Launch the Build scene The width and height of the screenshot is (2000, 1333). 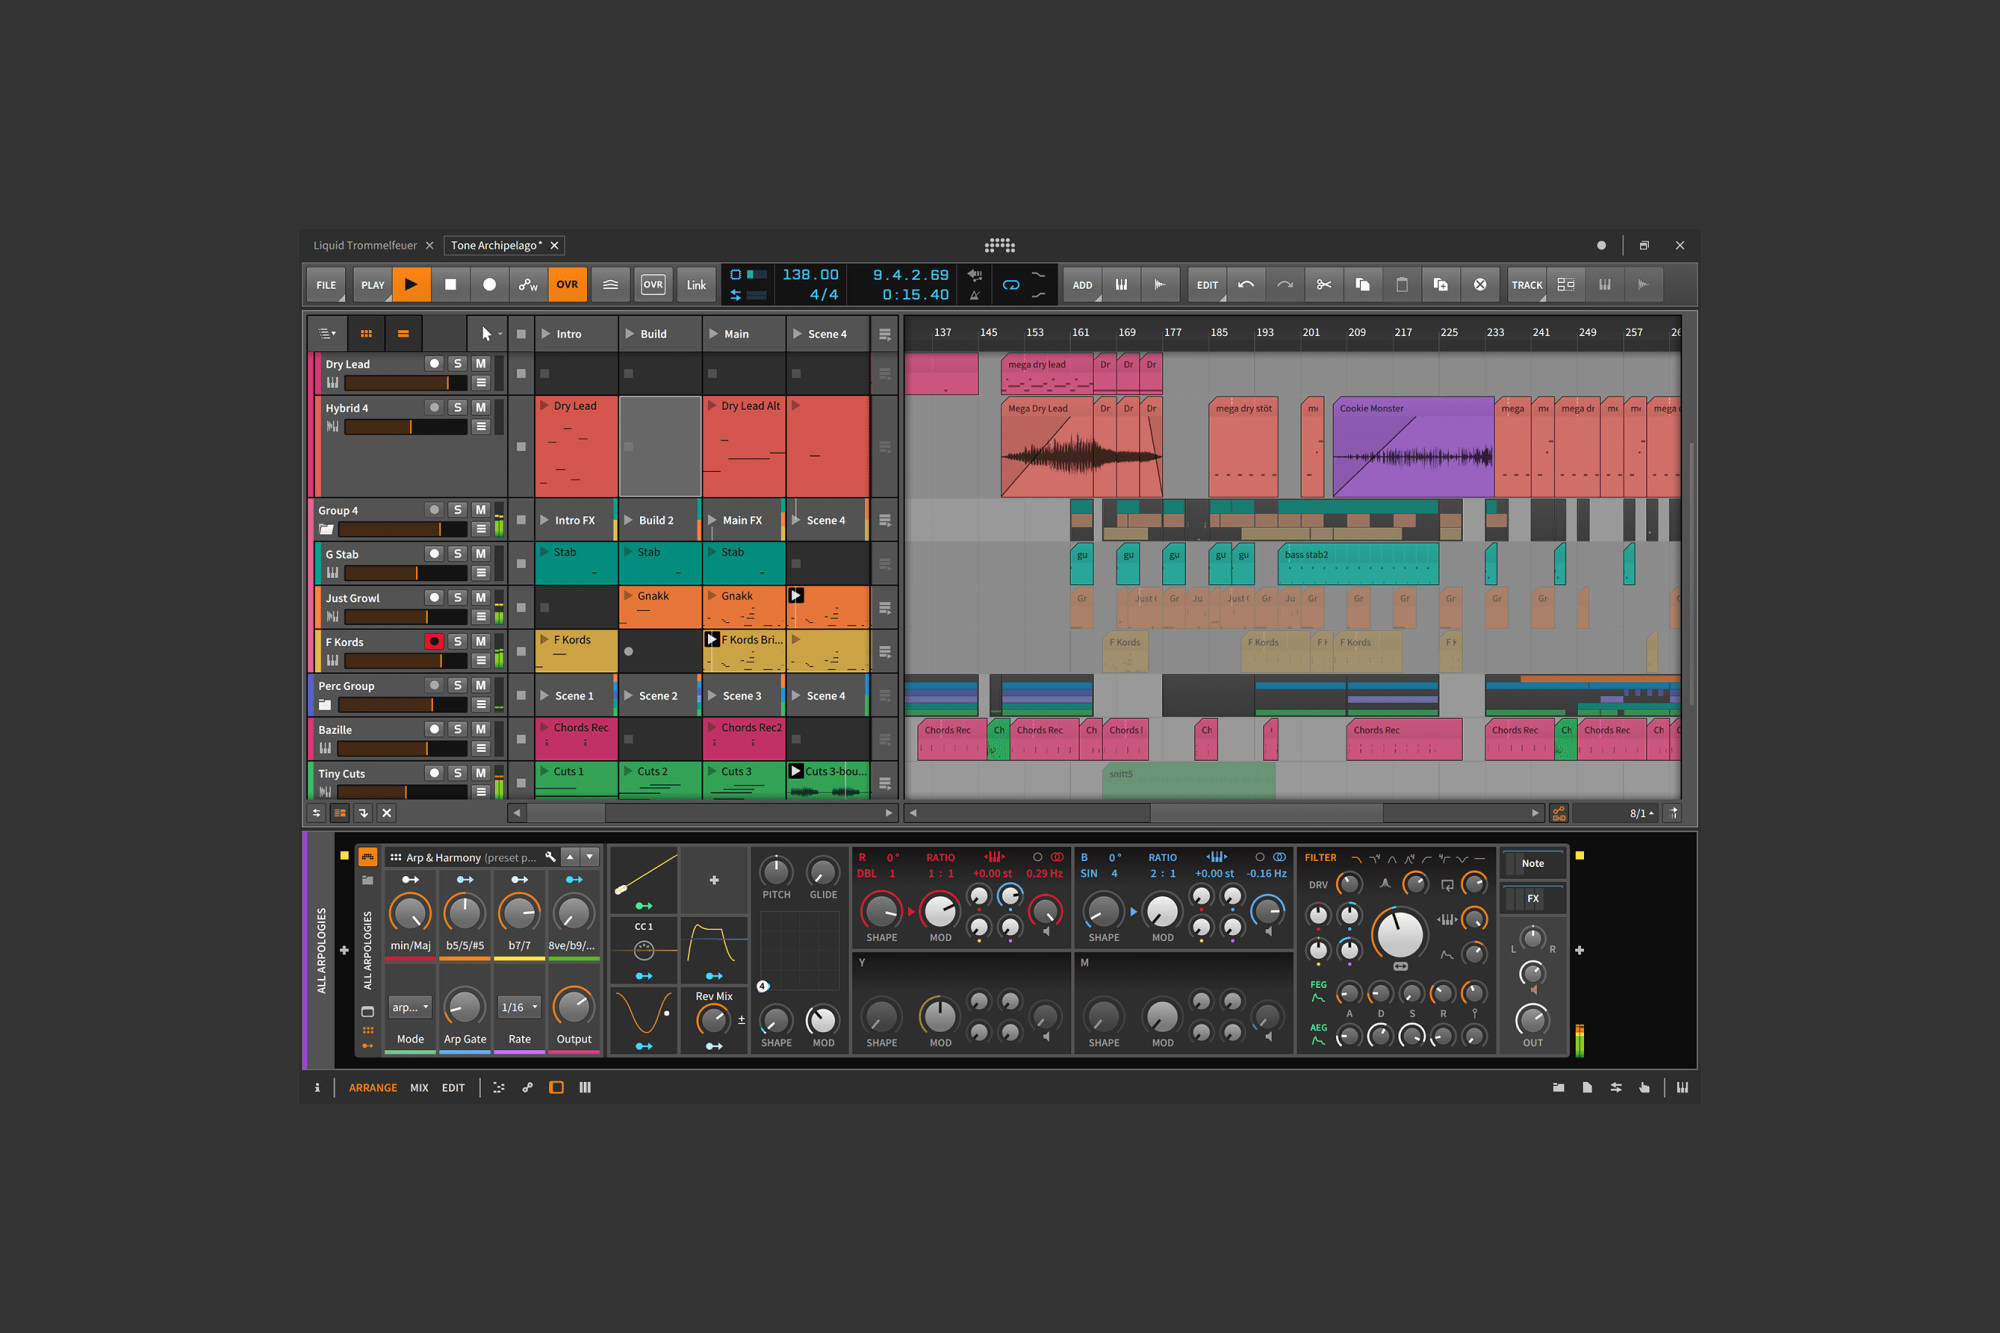pos(630,334)
